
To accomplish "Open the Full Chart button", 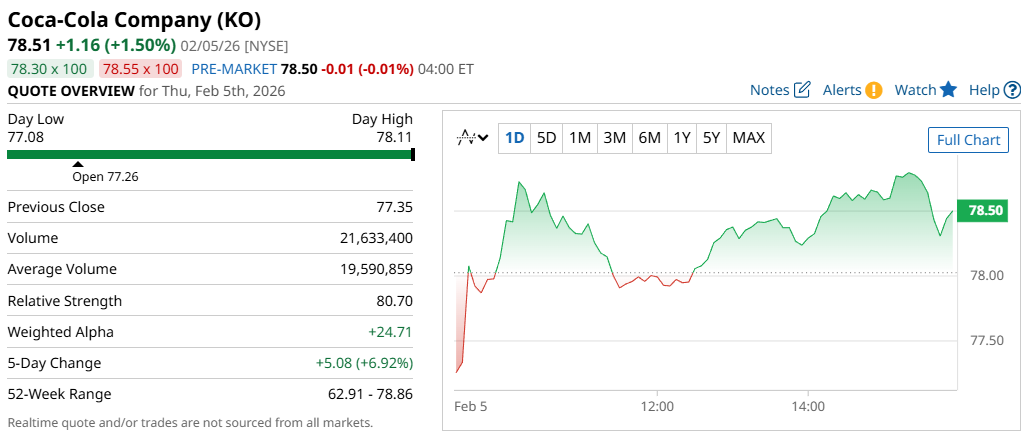I will (x=968, y=140).
